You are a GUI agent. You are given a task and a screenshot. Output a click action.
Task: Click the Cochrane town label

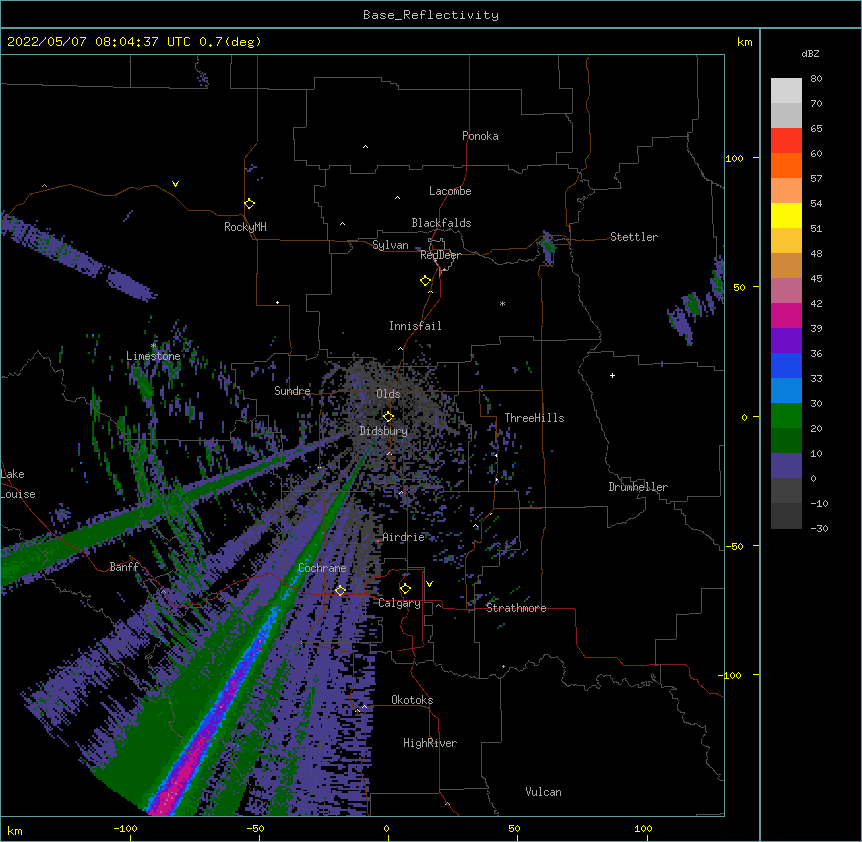click(322, 568)
